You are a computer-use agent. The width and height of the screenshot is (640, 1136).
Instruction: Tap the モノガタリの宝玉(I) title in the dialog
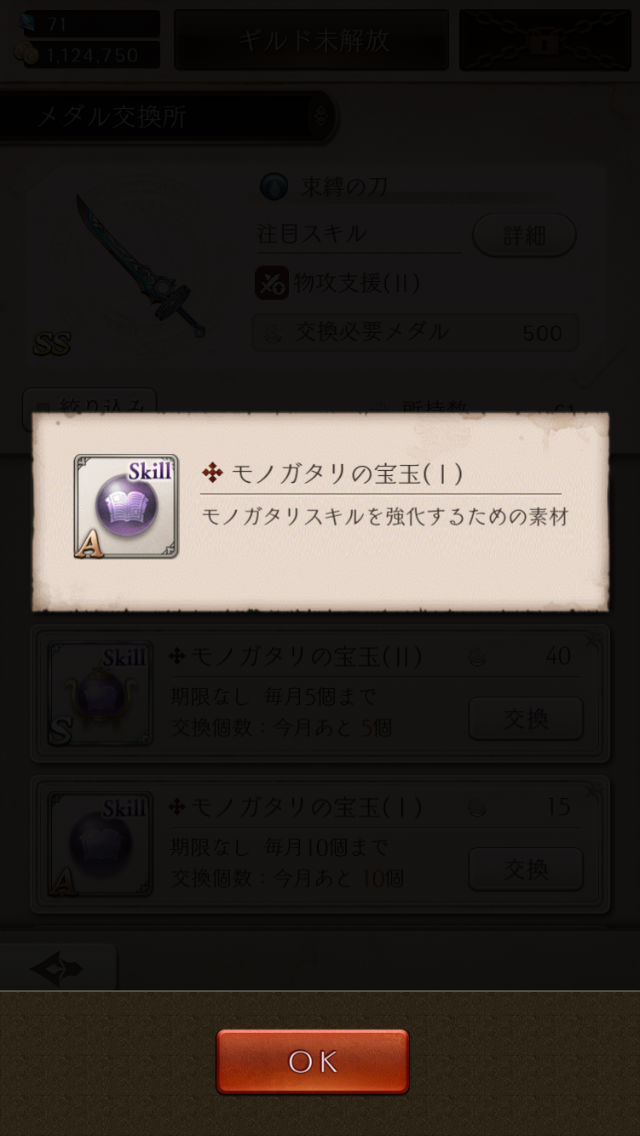pos(346,473)
